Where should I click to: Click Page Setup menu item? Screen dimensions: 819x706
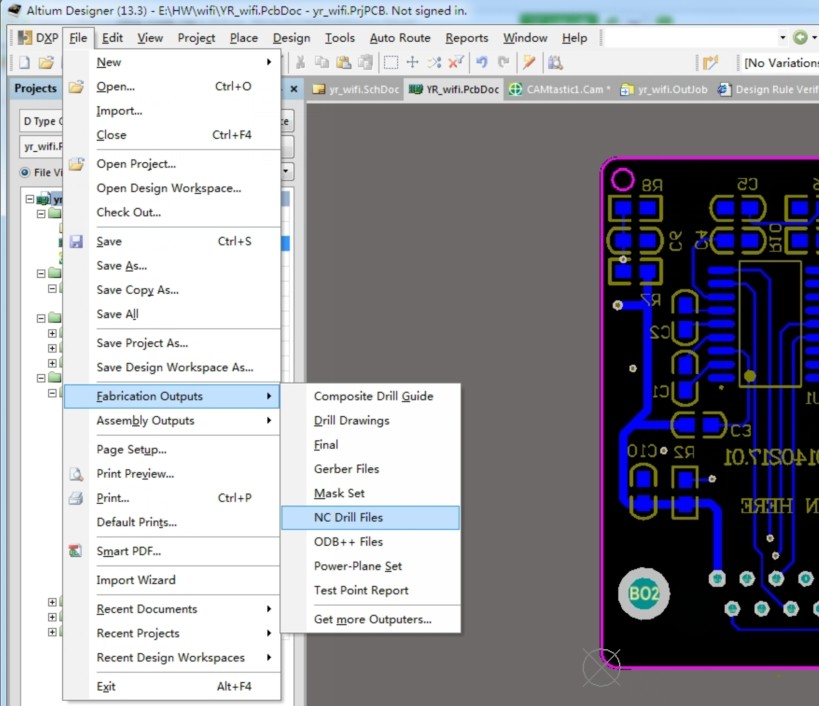coord(171,450)
